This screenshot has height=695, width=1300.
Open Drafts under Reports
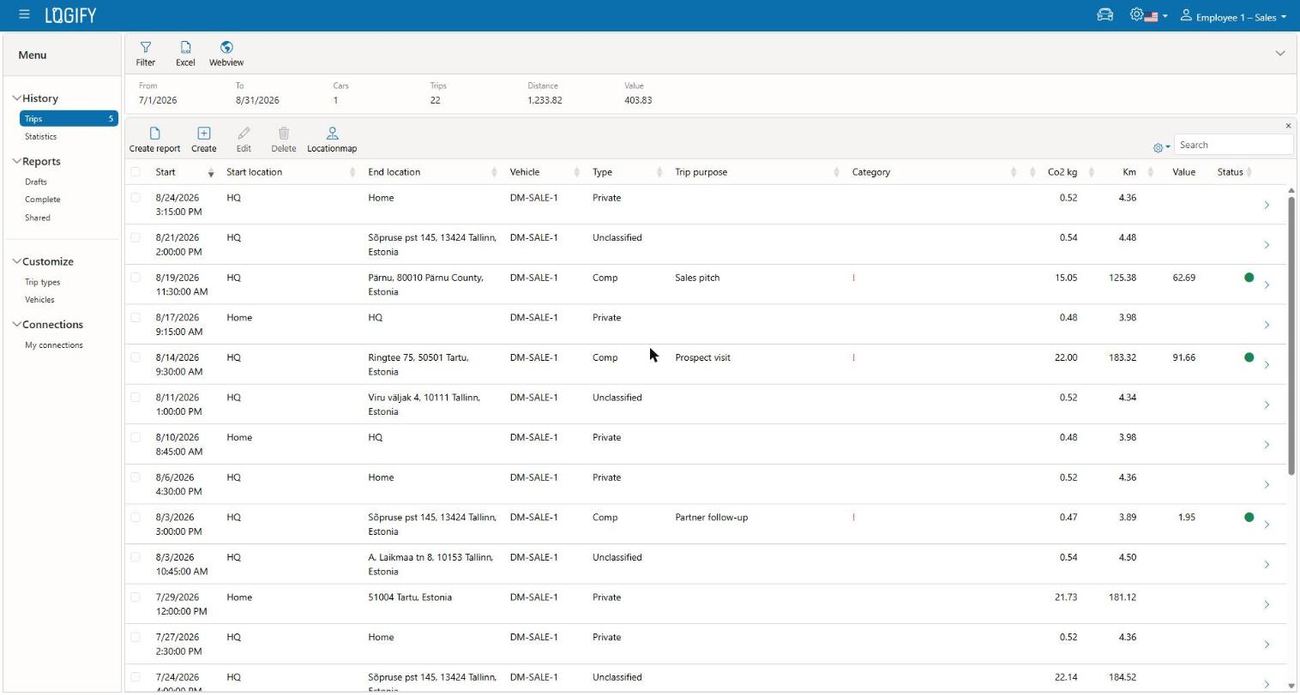pyautogui.click(x=36, y=182)
